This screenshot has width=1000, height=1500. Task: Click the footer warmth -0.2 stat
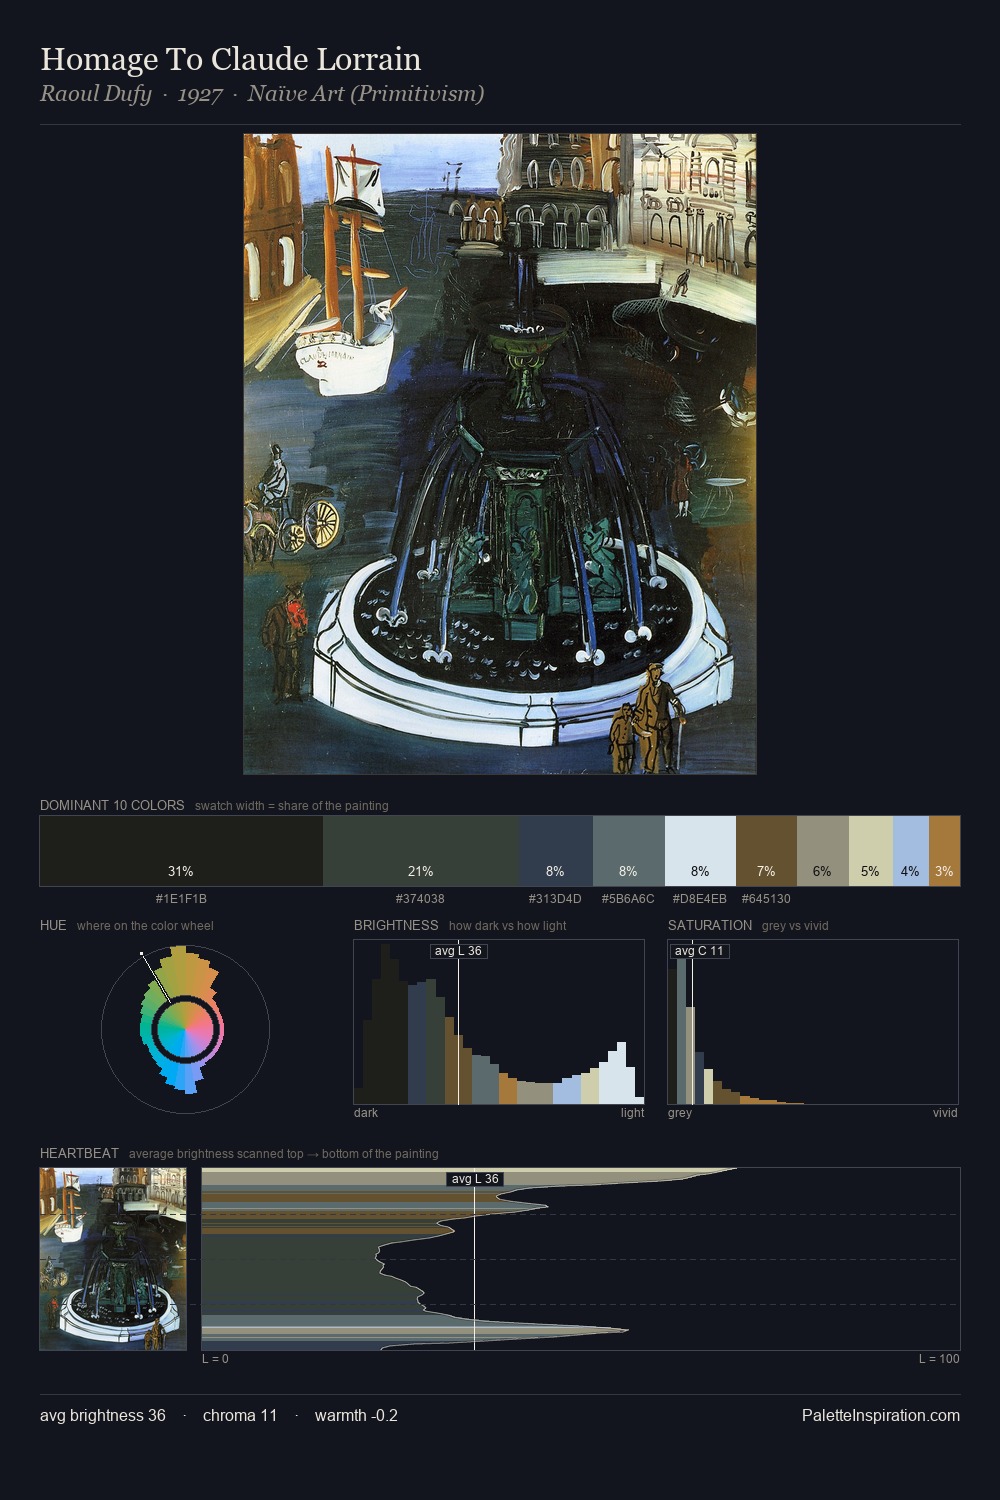pyautogui.click(x=356, y=1416)
